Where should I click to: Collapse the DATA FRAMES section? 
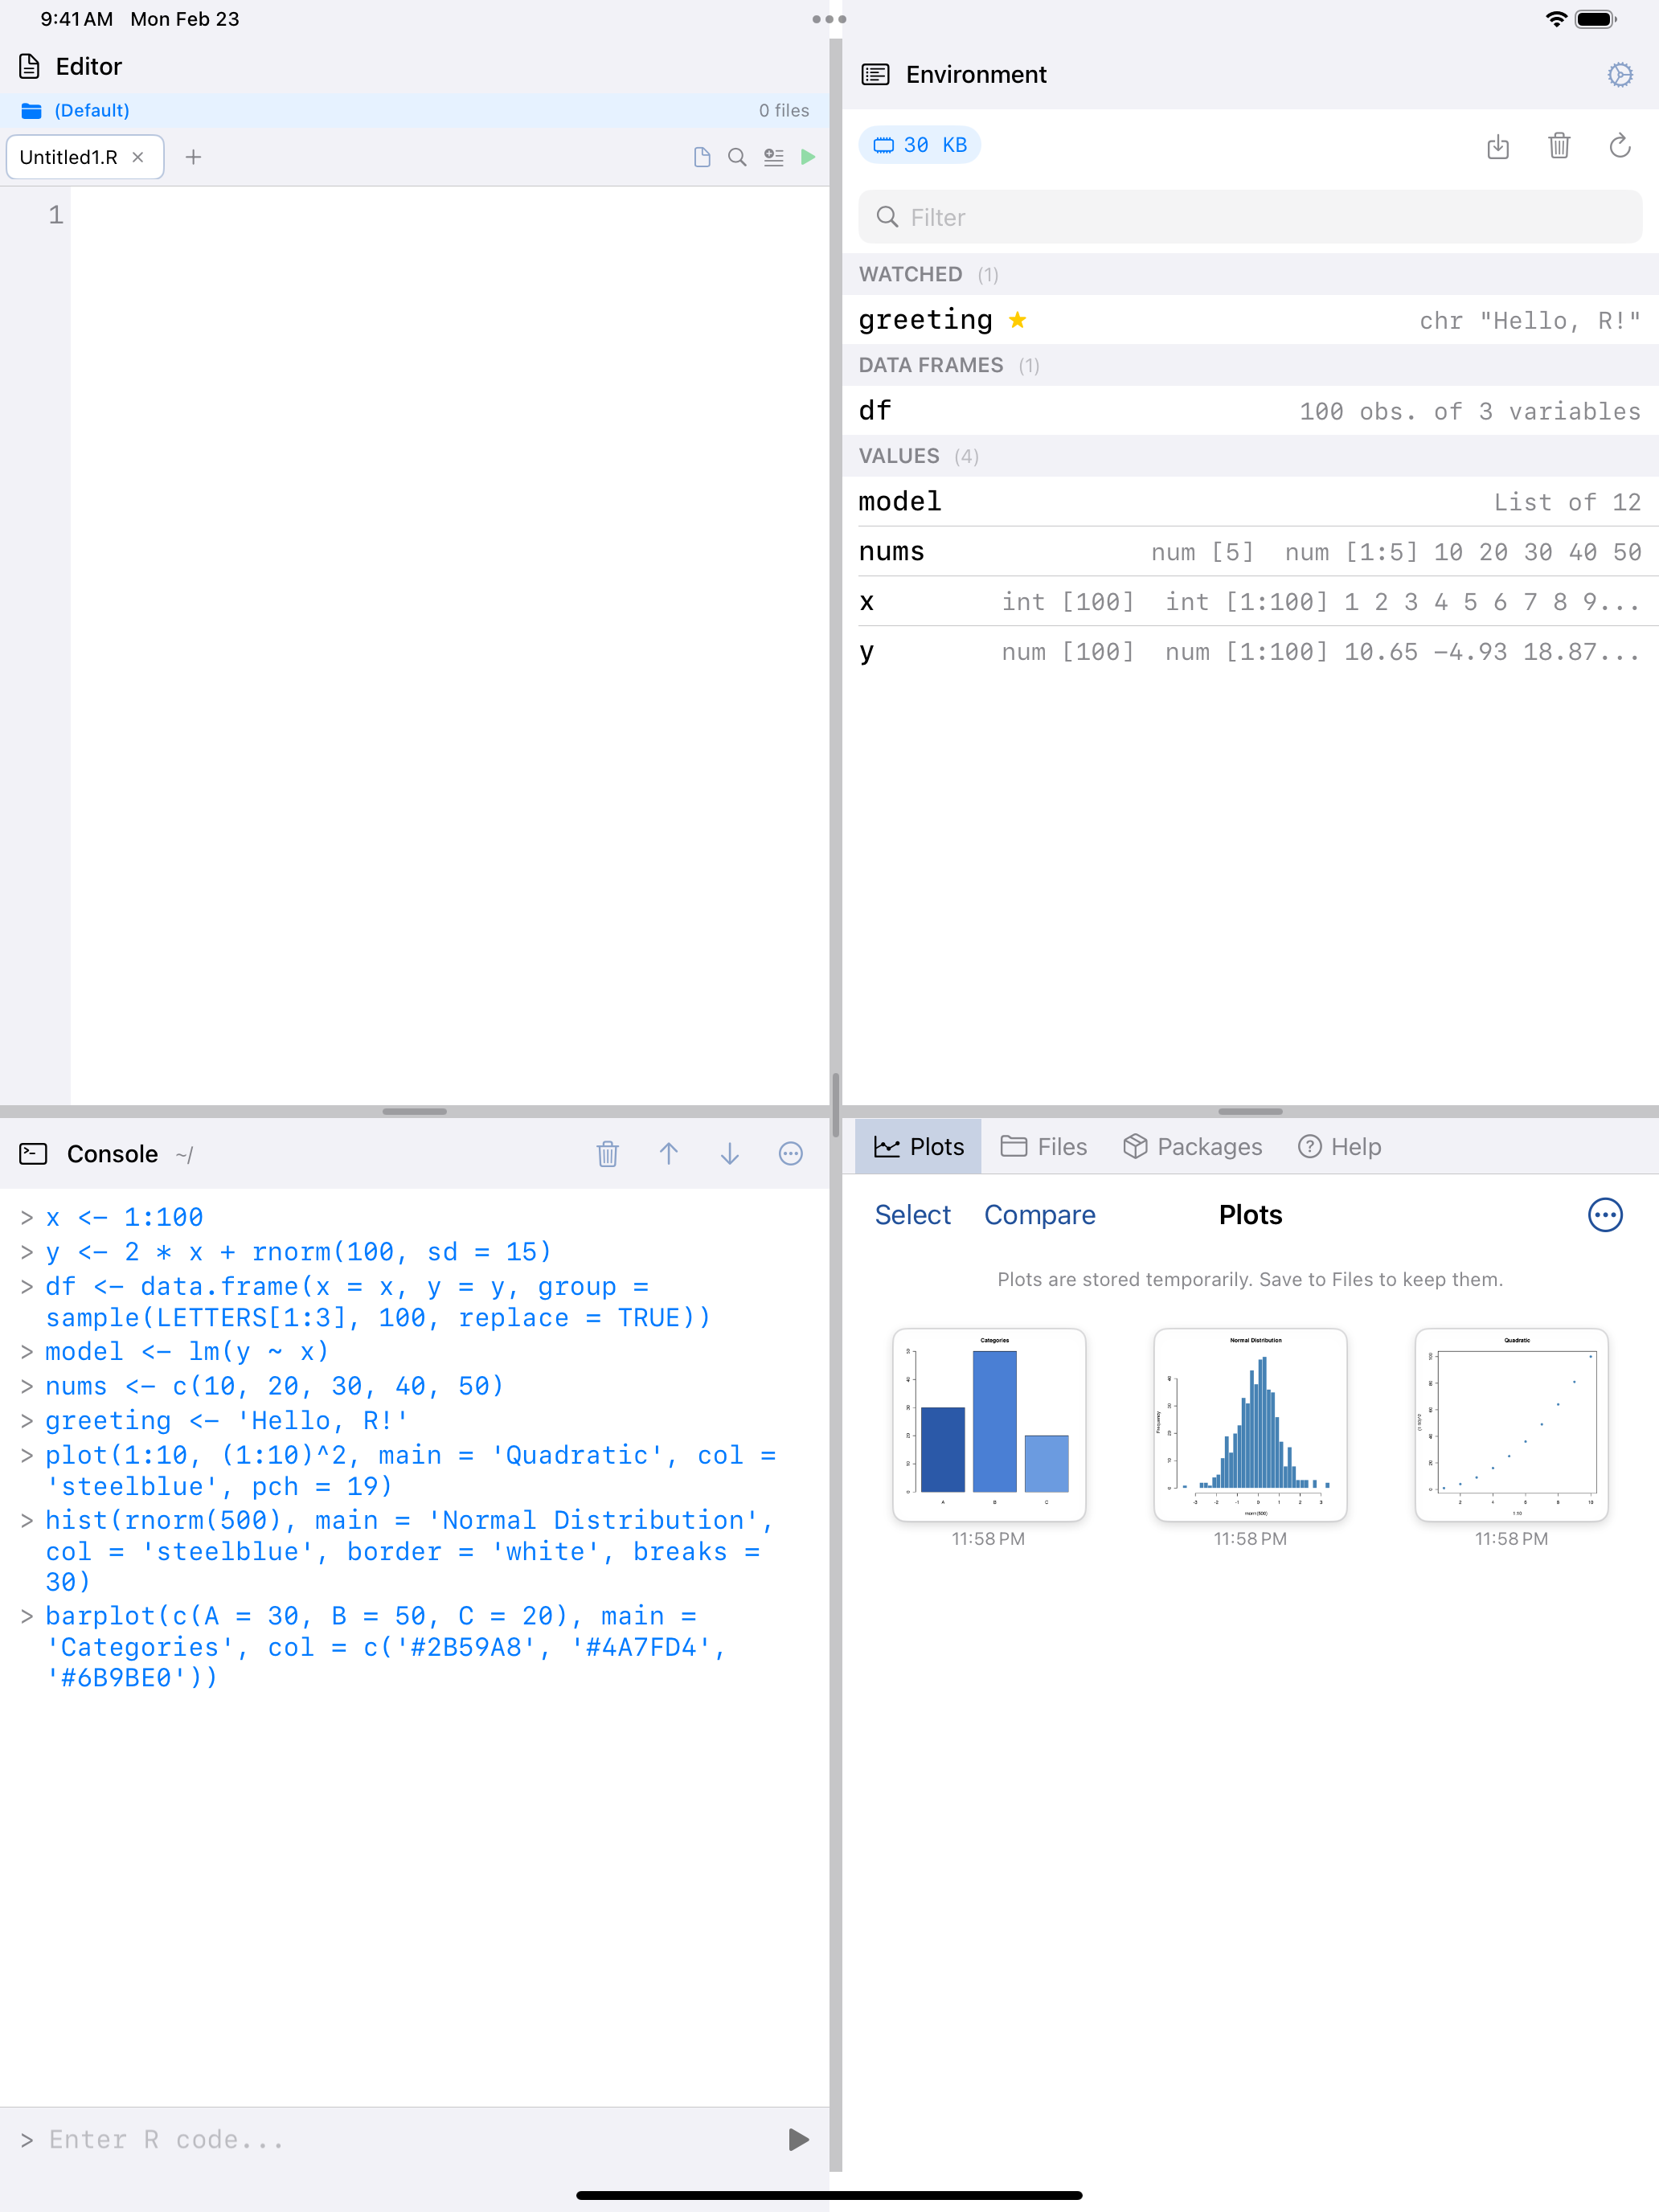[931, 365]
